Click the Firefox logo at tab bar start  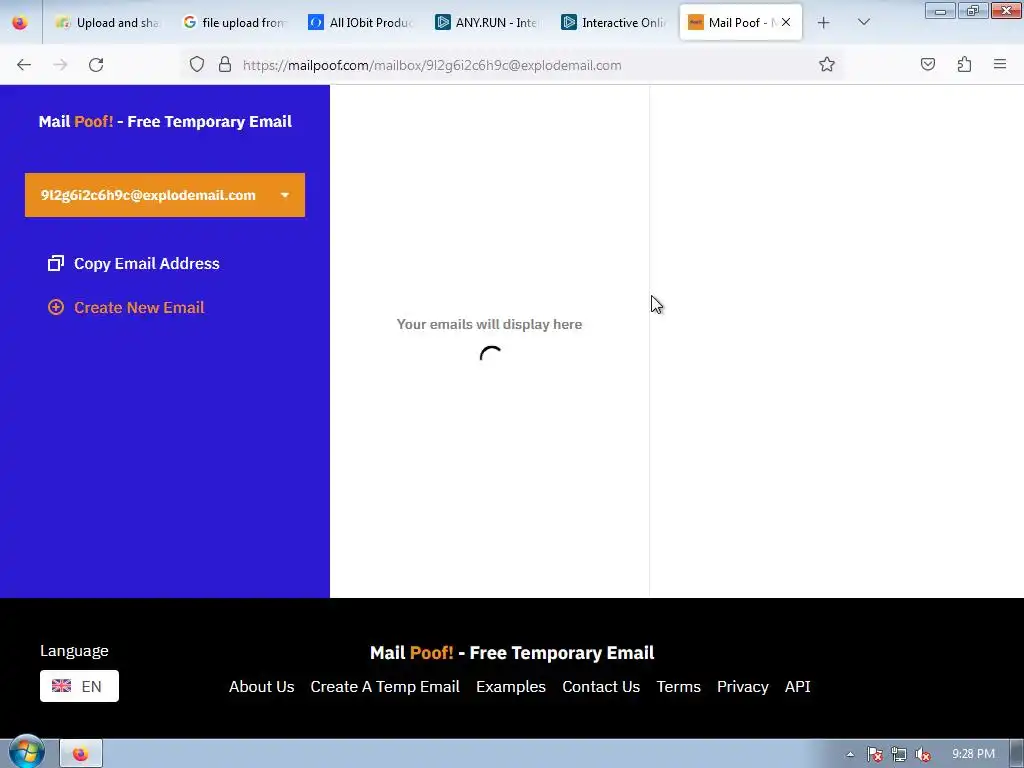(x=20, y=23)
